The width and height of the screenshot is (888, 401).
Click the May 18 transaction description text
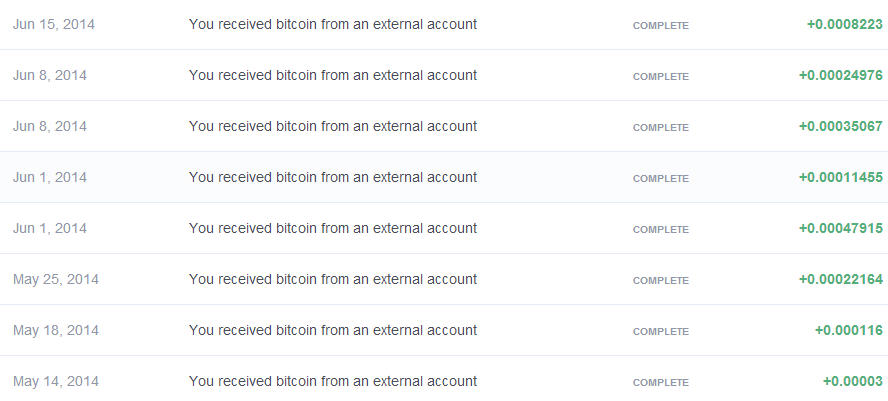point(332,330)
